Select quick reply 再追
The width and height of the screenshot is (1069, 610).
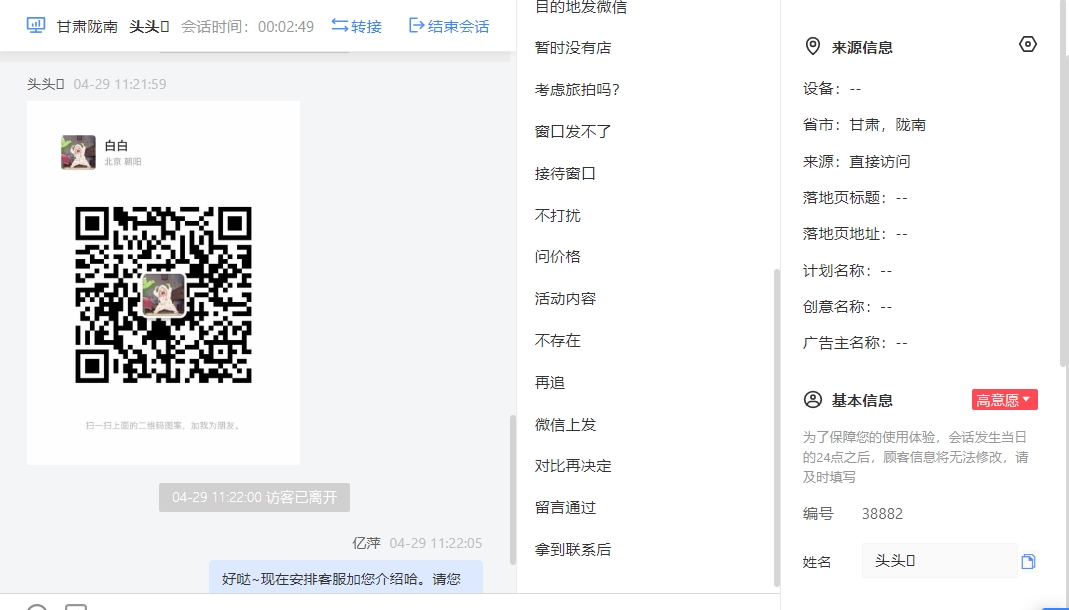click(550, 382)
